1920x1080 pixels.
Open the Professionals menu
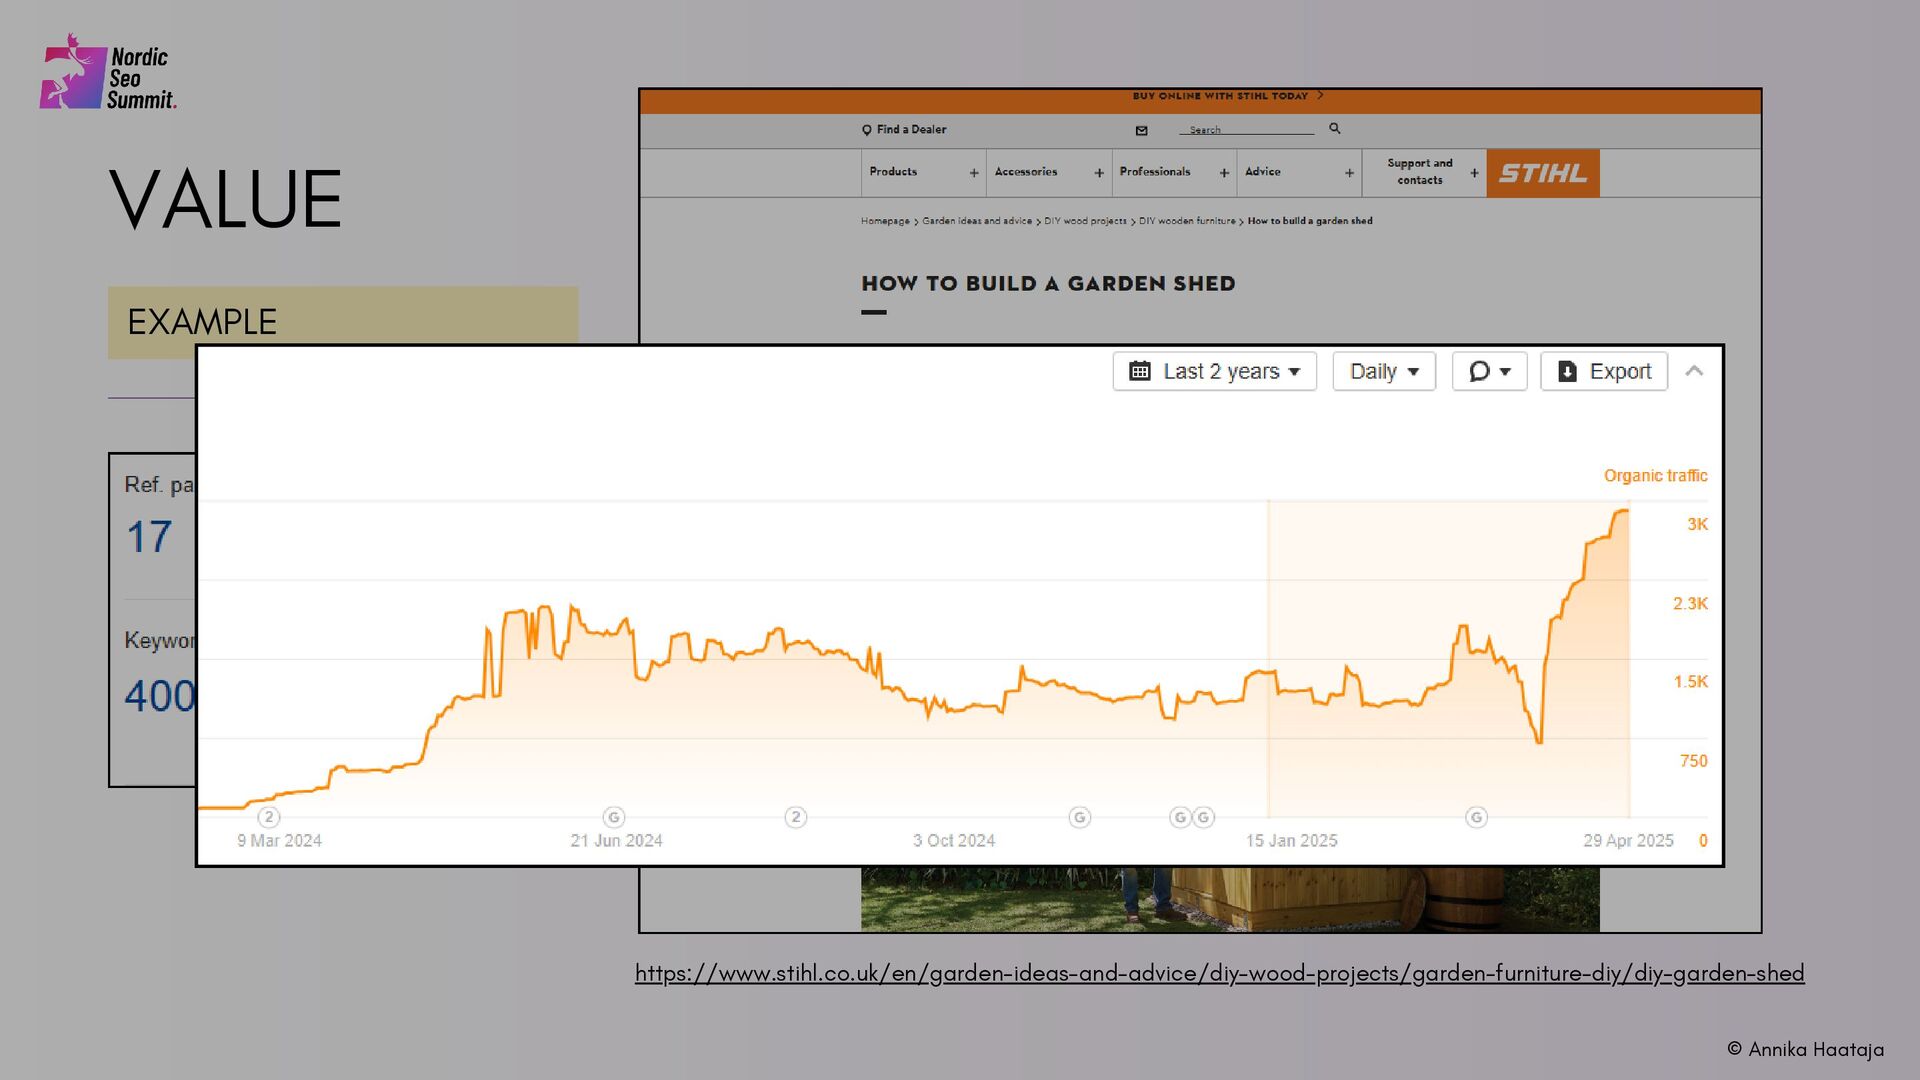point(1155,172)
